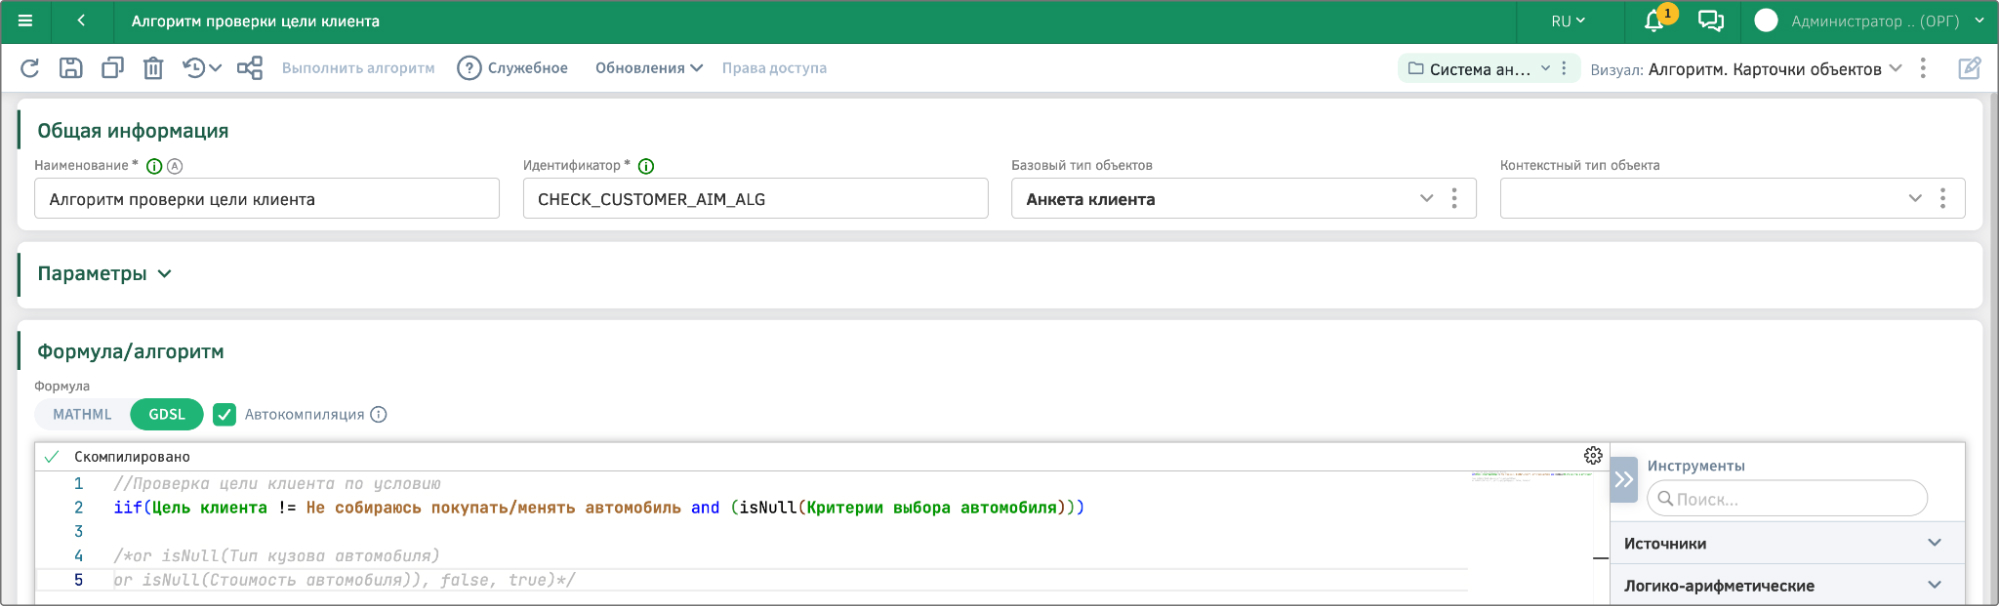Switch formula mode to MATHML
Screen dimensions: 1999x606
pos(82,414)
